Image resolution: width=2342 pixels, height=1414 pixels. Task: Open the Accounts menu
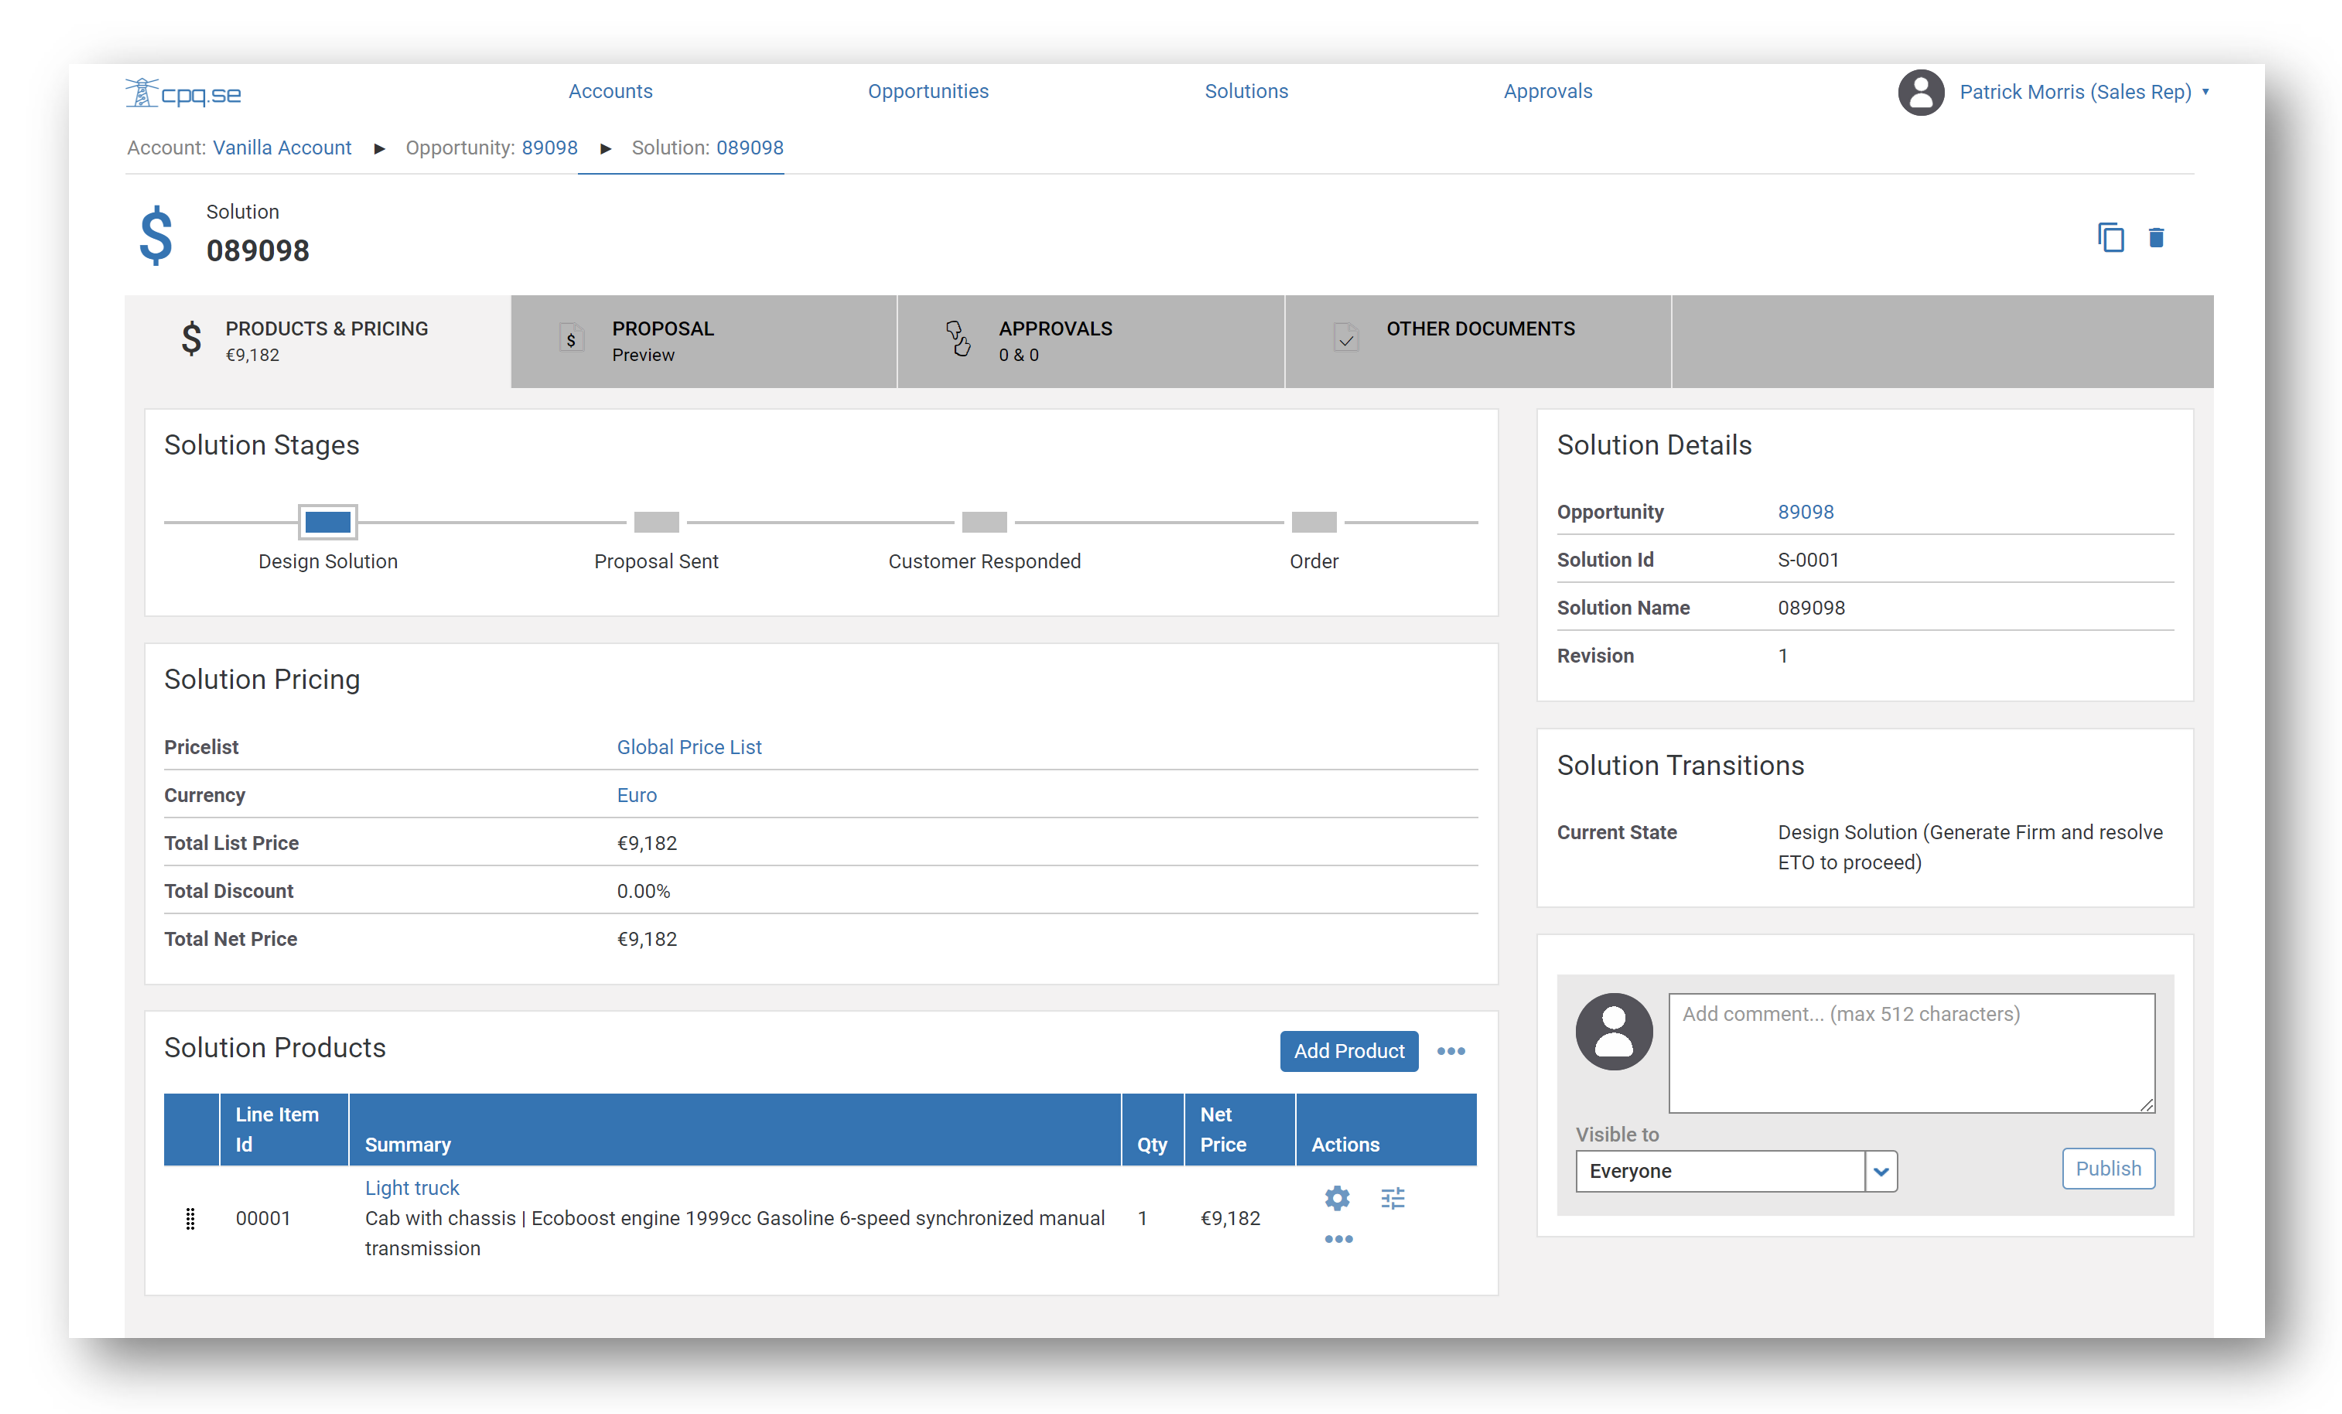click(x=610, y=91)
